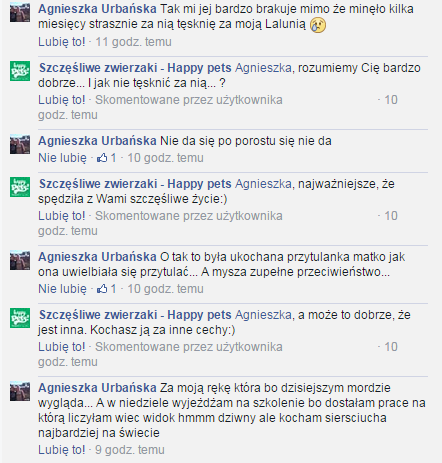The height and width of the screenshot is (463, 442).
Task: Open the Szczęśliwe zwierzaki name link on the 'rozumiemy' reply
Action: pyautogui.click(x=135, y=68)
